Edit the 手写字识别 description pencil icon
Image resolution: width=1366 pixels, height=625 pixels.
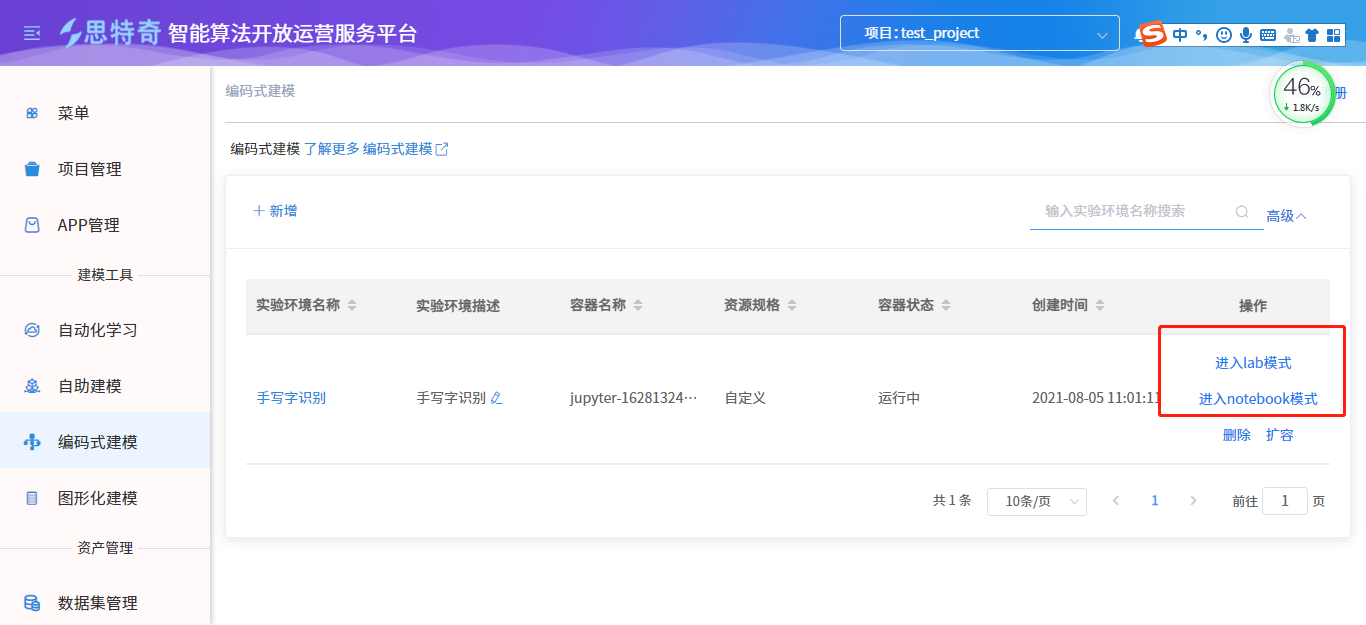click(x=497, y=398)
